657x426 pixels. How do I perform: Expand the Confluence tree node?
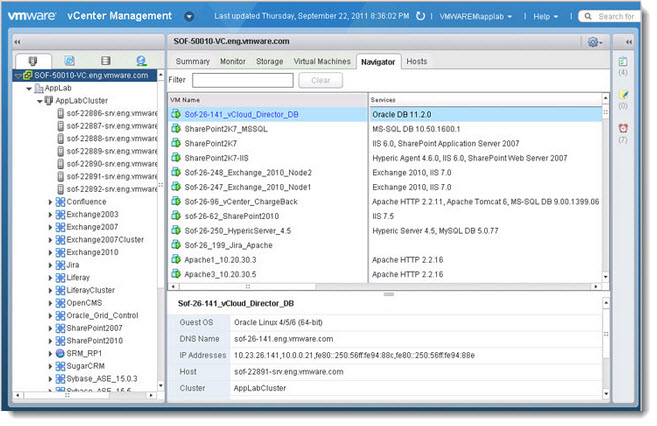50,202
